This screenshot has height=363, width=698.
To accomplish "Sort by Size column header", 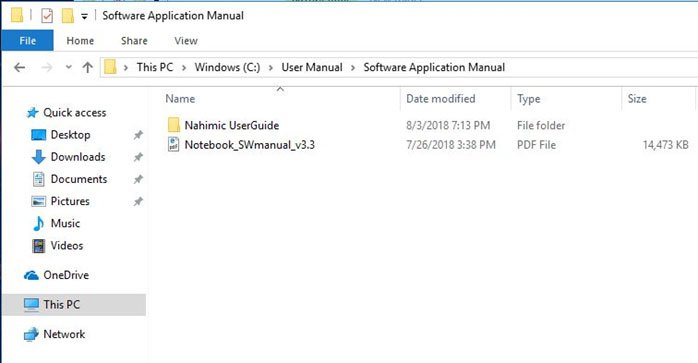I will (x=637, y=99).
